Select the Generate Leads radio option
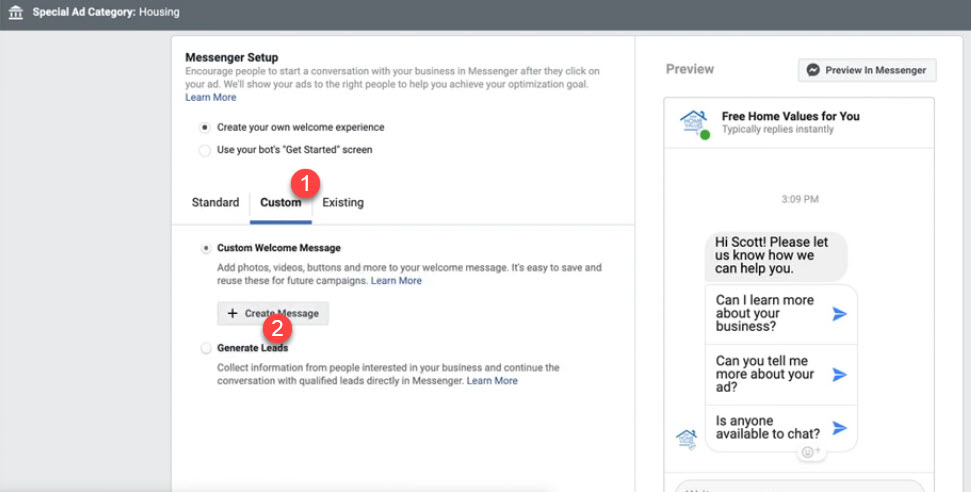Image resolution: width=971 pixels, height=492 pixels. tap(206, 348)
